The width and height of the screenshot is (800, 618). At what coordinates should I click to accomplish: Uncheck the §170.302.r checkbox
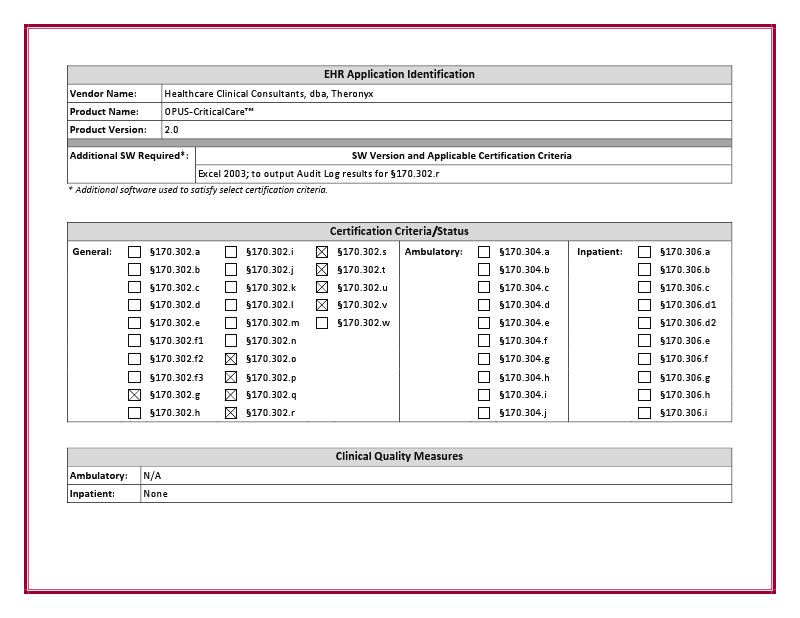(x=231, y=413)
